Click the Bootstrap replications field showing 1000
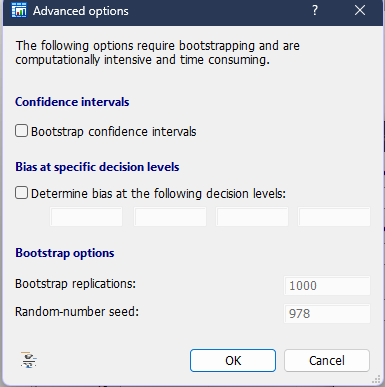The width and height of the screenshot is (385, 387). click(x=327, y=286)
